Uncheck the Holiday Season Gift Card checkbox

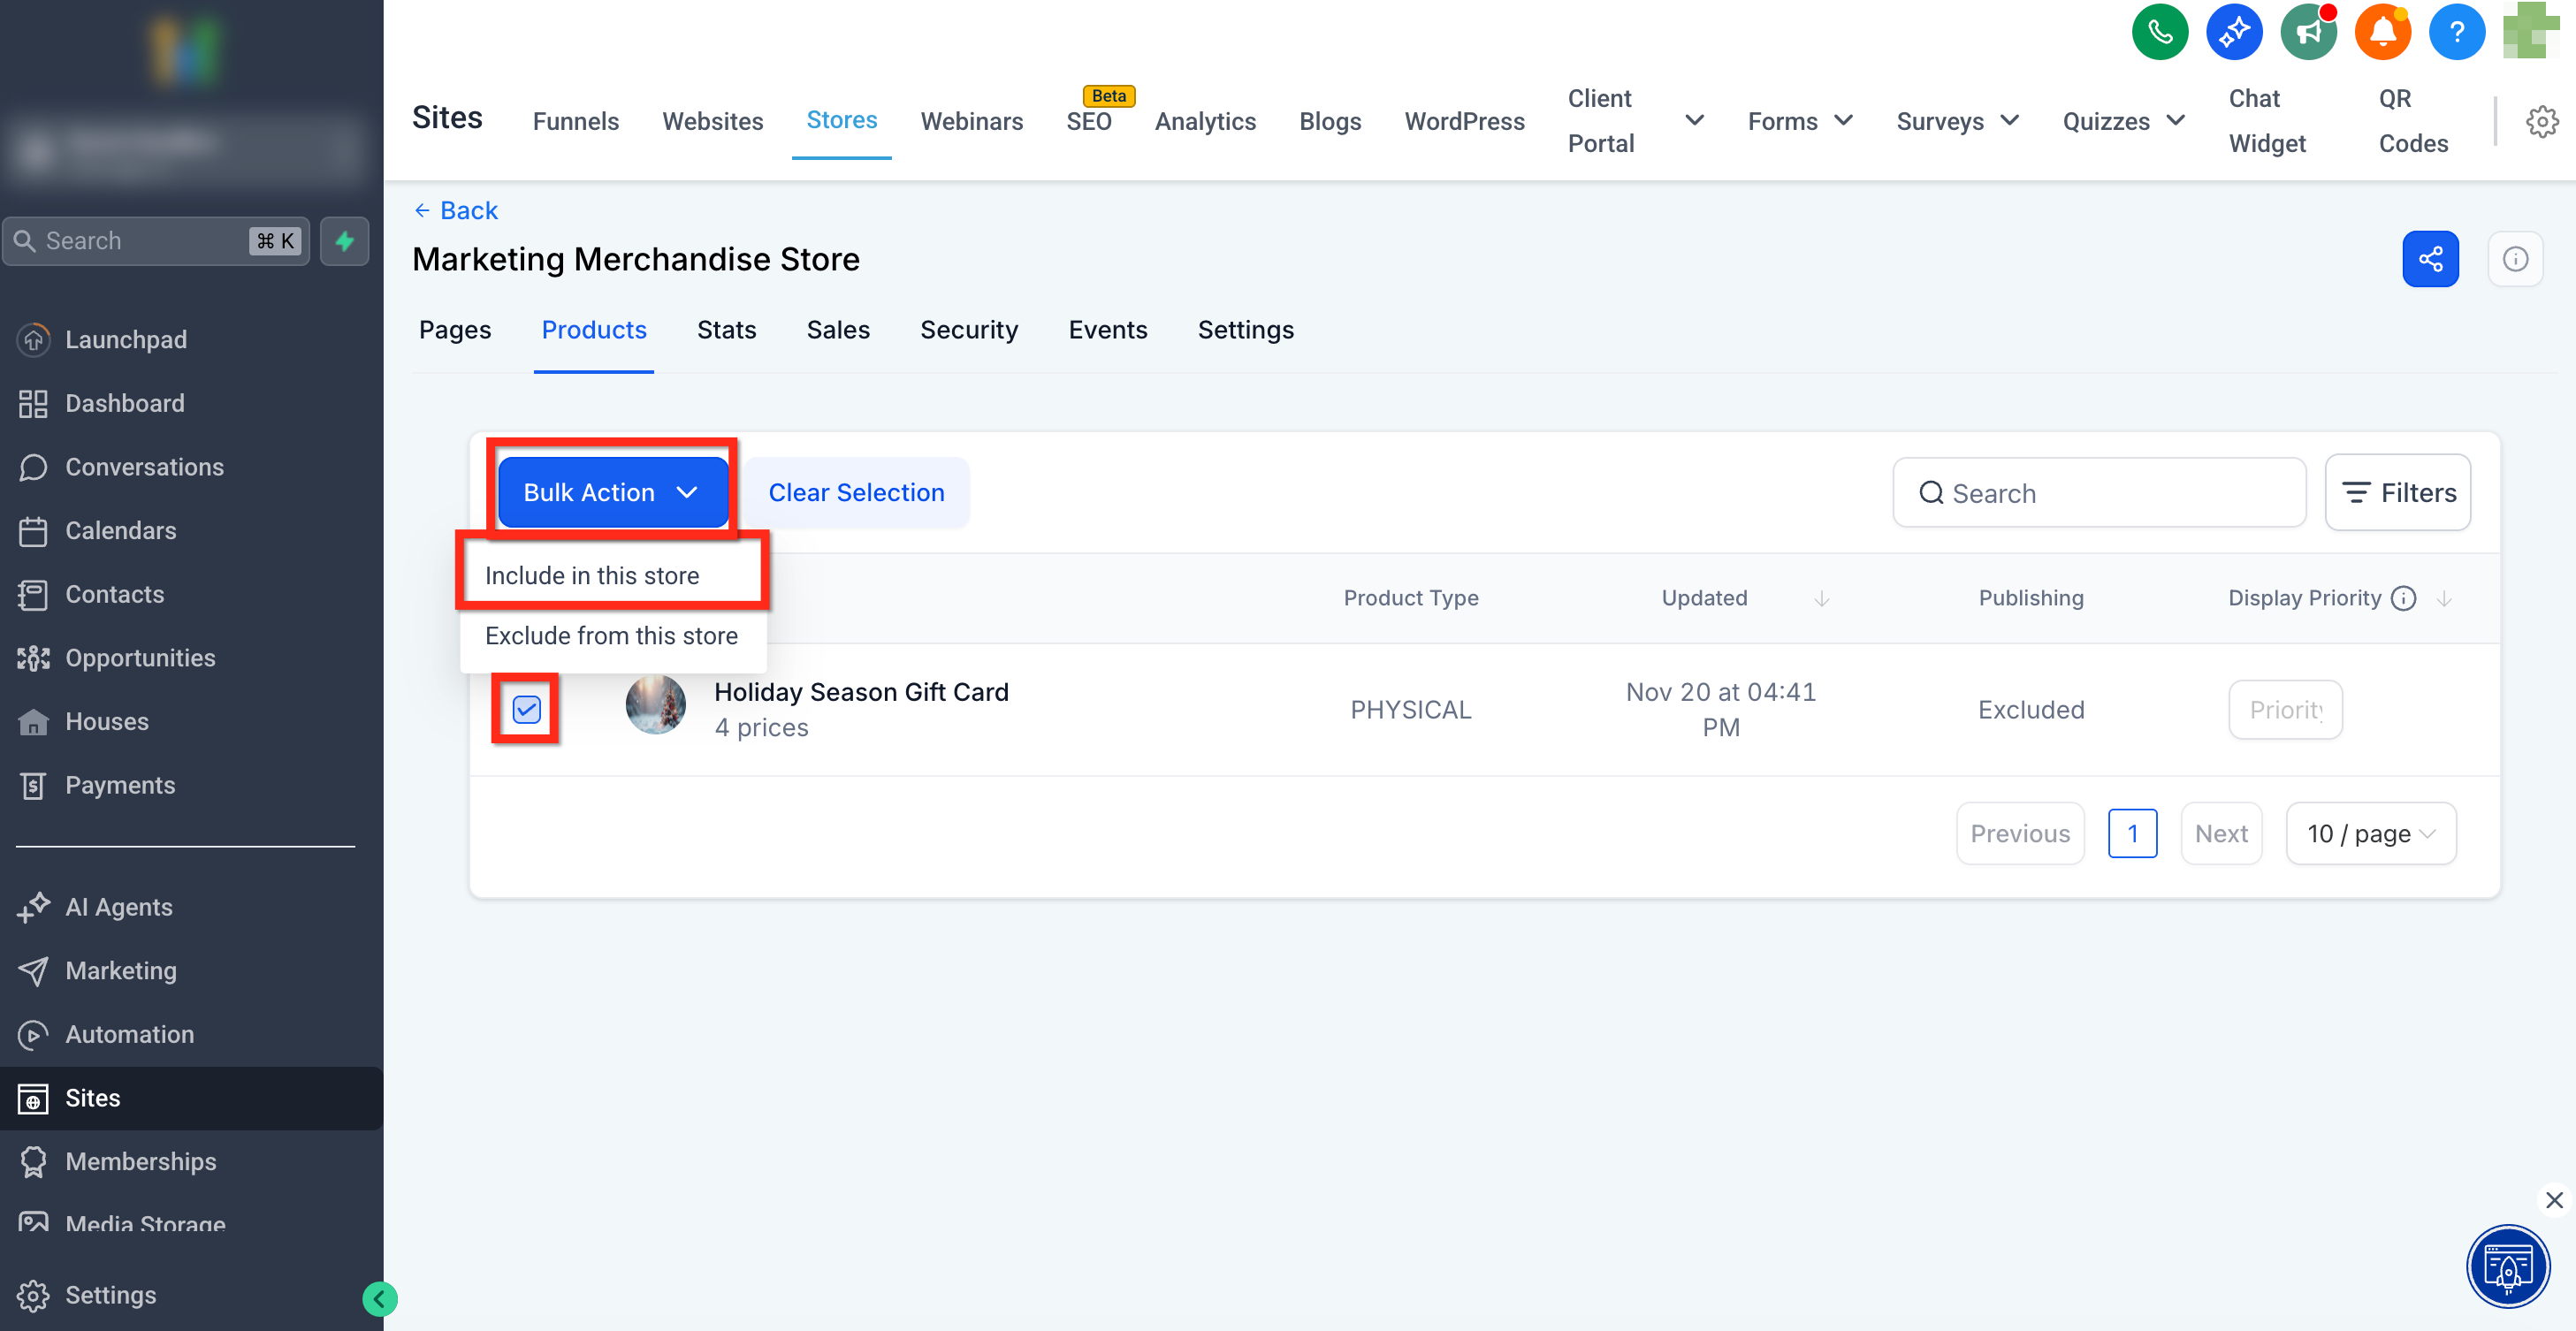coord(526,709)
